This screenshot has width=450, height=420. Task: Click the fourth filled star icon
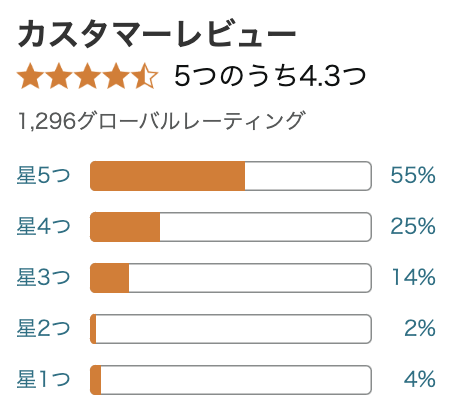[x=116, y=76]
